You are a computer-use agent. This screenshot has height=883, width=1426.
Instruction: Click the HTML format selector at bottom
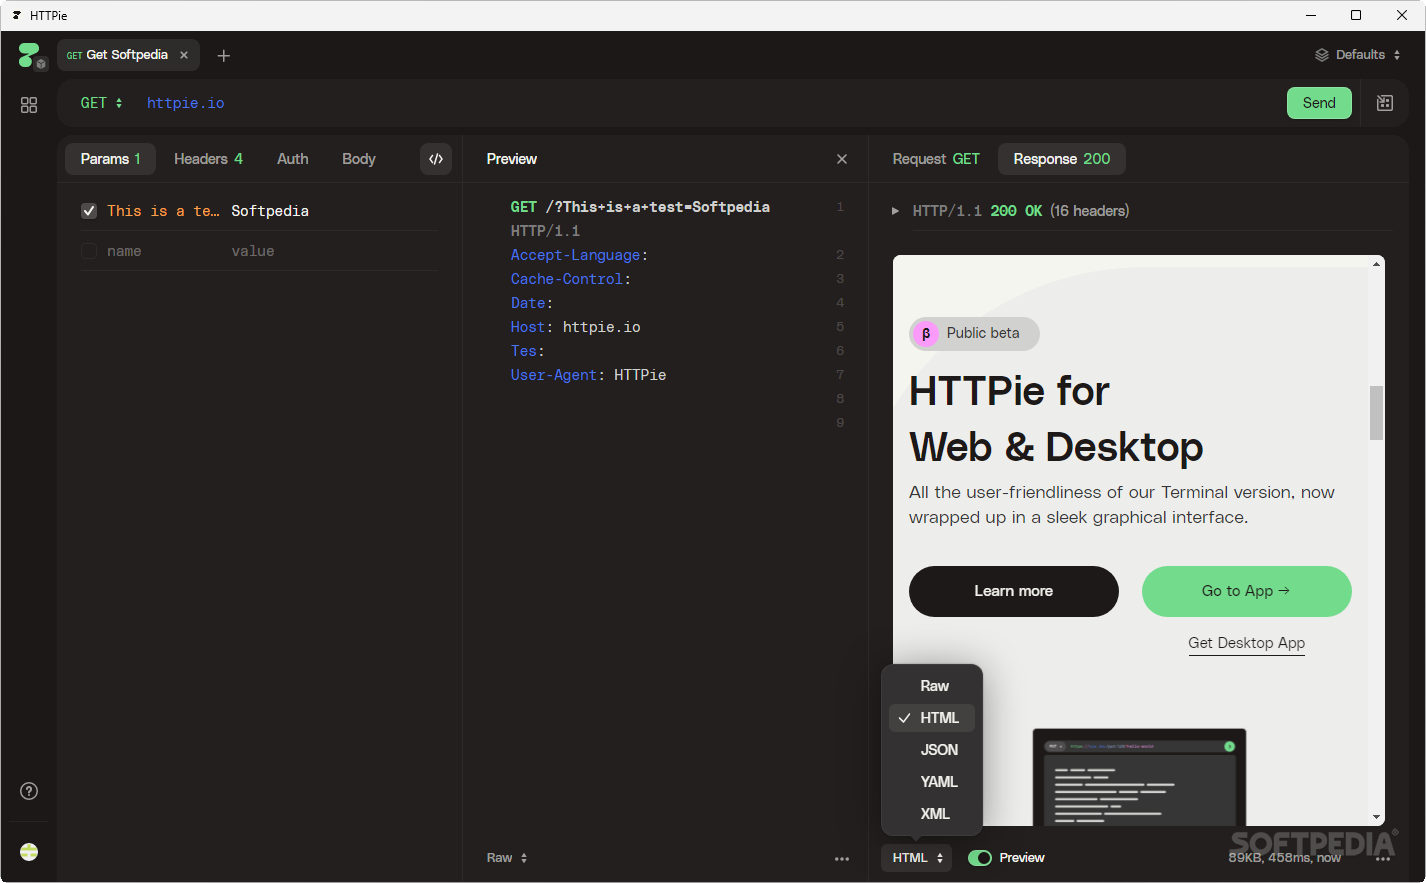pos(917,858)
